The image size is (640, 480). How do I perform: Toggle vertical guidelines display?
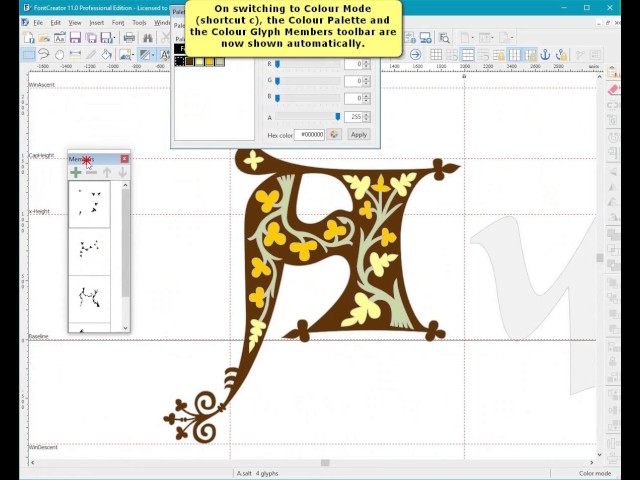[514, 54]
